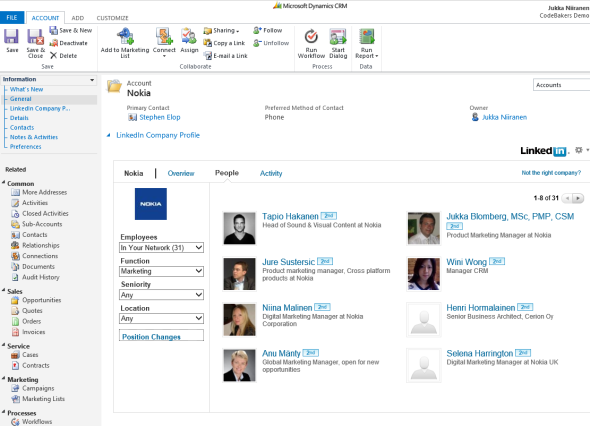Go to previous page of people
Viewport: 590px width, 426px height.
567,198
